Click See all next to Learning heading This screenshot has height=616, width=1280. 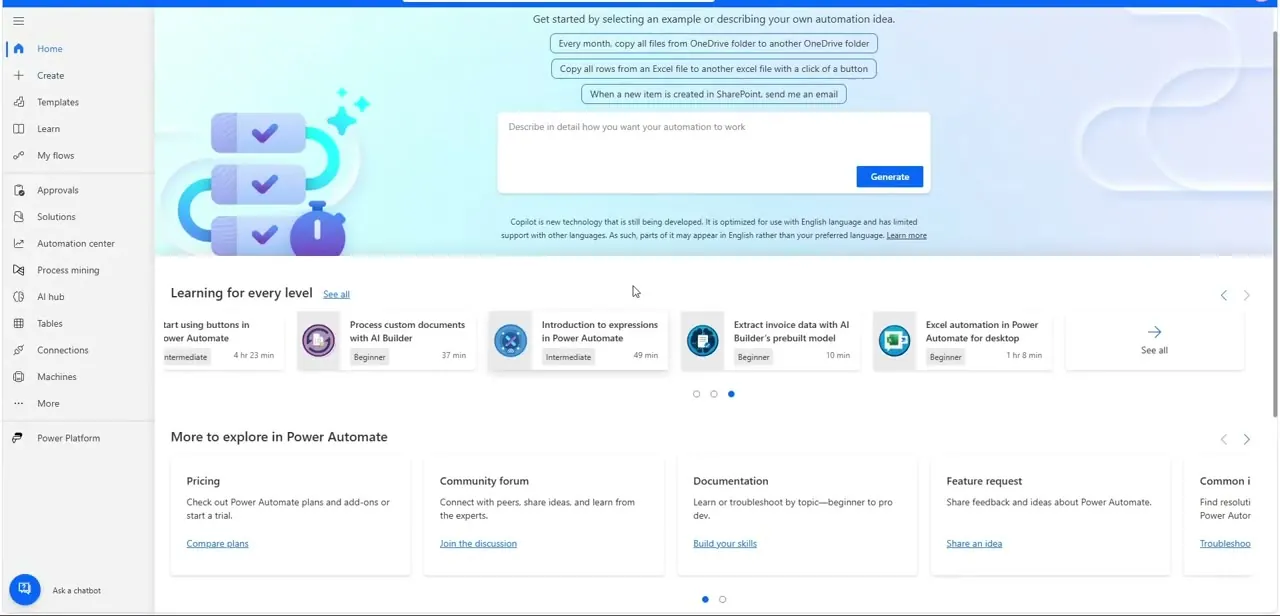336,294
